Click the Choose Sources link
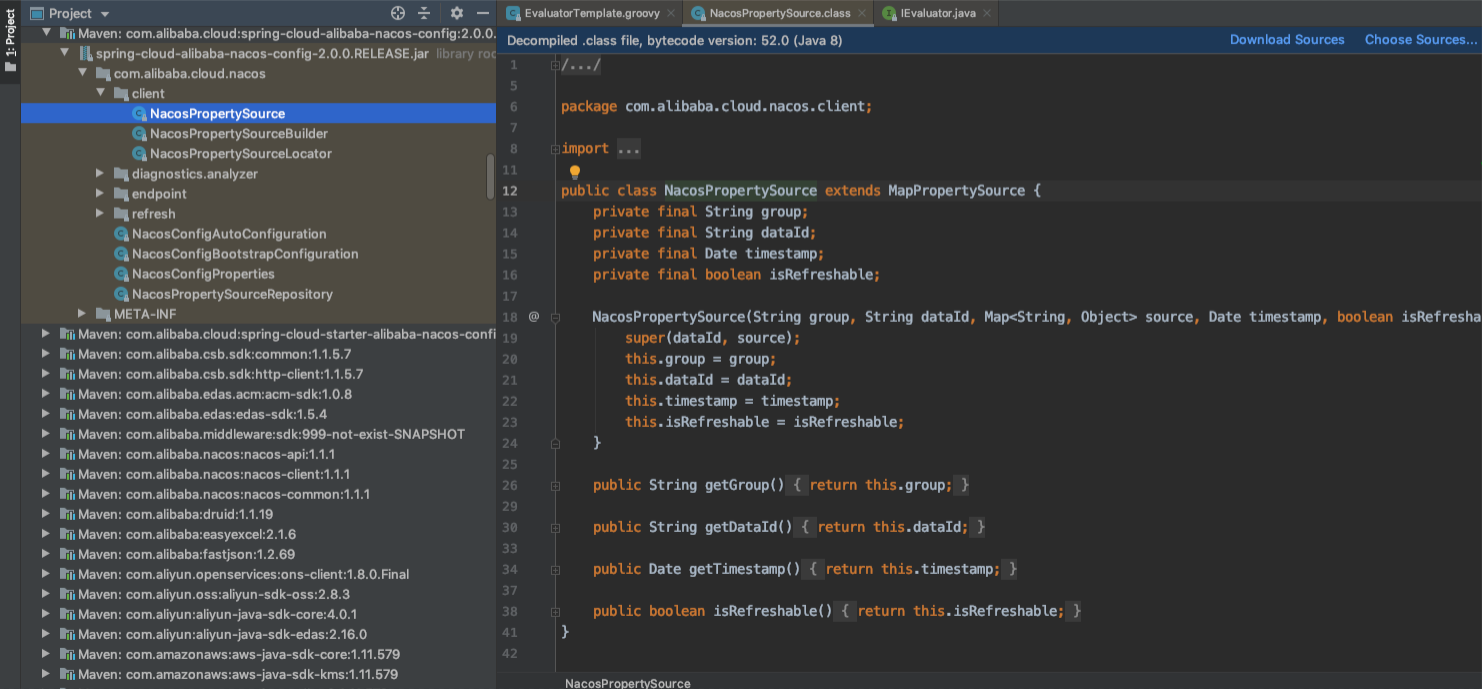Image resolution: width=1482 pixels, height=689 pixels. click(x=1421, y=39)
